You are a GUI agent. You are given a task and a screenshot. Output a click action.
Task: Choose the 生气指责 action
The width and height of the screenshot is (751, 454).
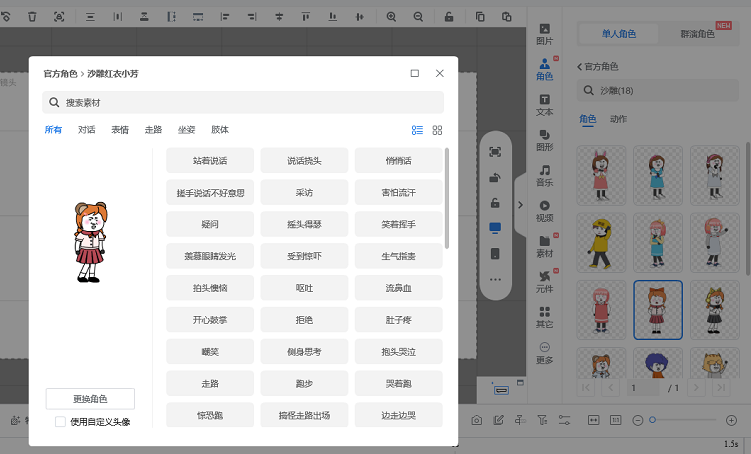point(398,256)
